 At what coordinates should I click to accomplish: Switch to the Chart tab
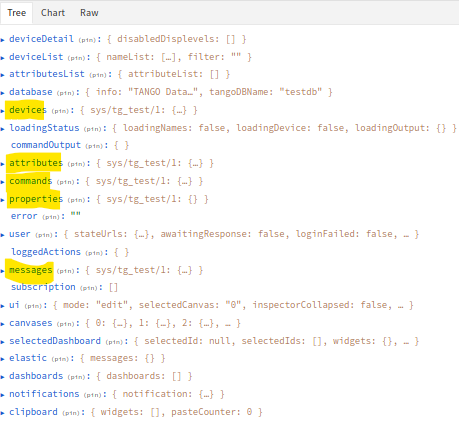53,13
